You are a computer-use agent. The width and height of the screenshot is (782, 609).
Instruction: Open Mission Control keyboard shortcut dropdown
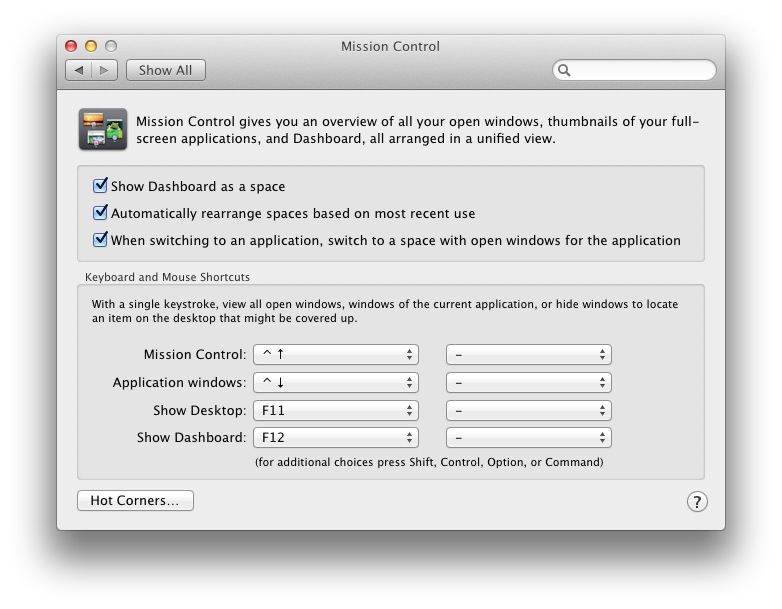[x=336, y=355]
